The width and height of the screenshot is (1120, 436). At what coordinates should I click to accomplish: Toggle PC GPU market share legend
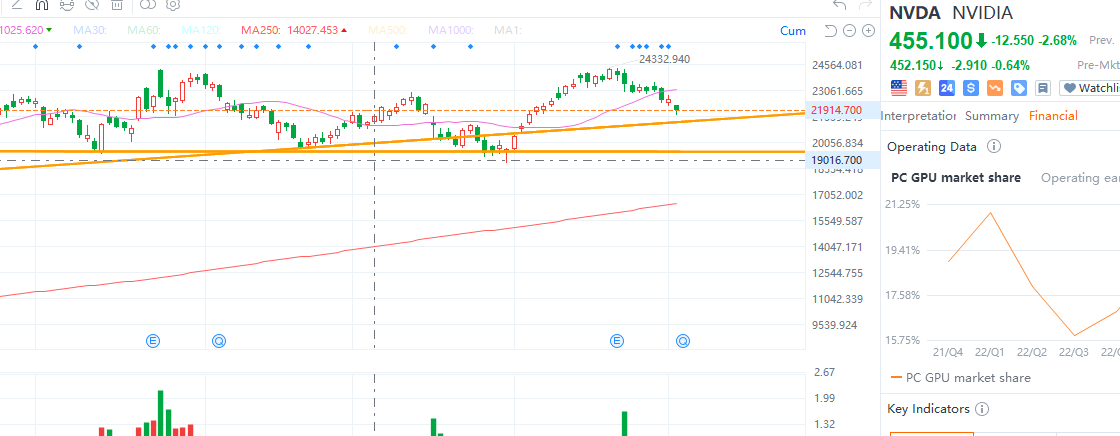pyautogui.click(x=961, y=377)
